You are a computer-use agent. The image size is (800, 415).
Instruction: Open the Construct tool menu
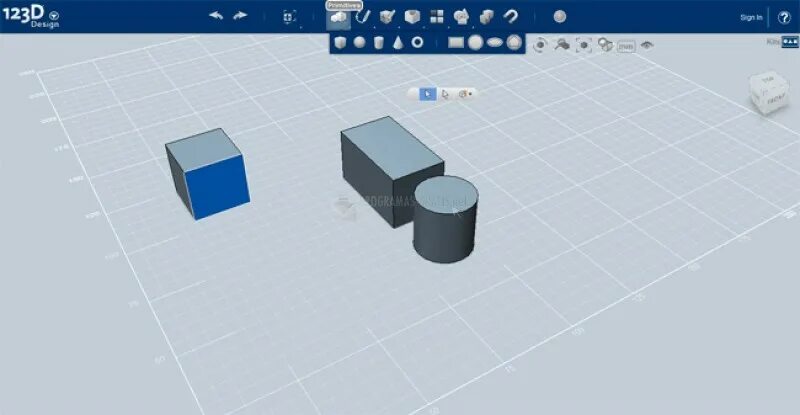[387, 17]
